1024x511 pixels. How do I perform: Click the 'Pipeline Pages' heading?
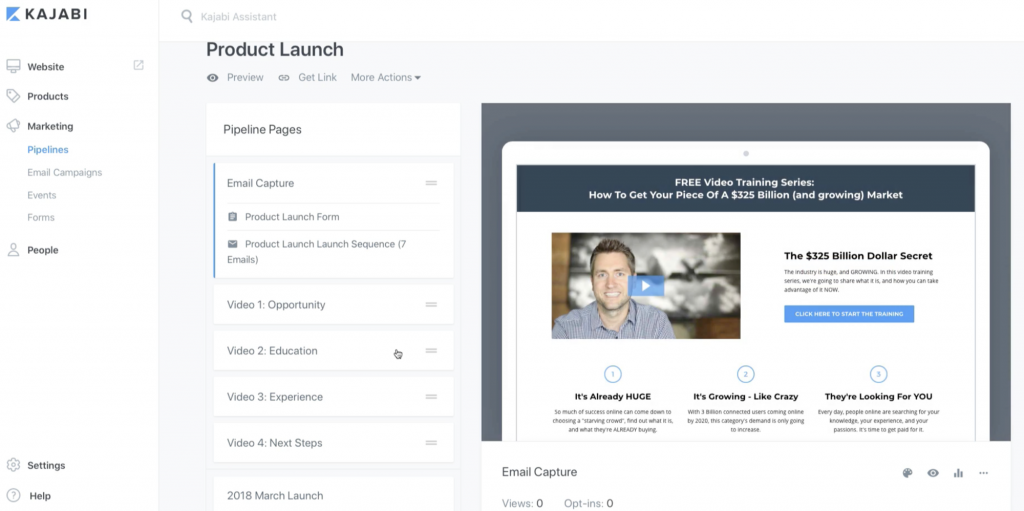263,129
